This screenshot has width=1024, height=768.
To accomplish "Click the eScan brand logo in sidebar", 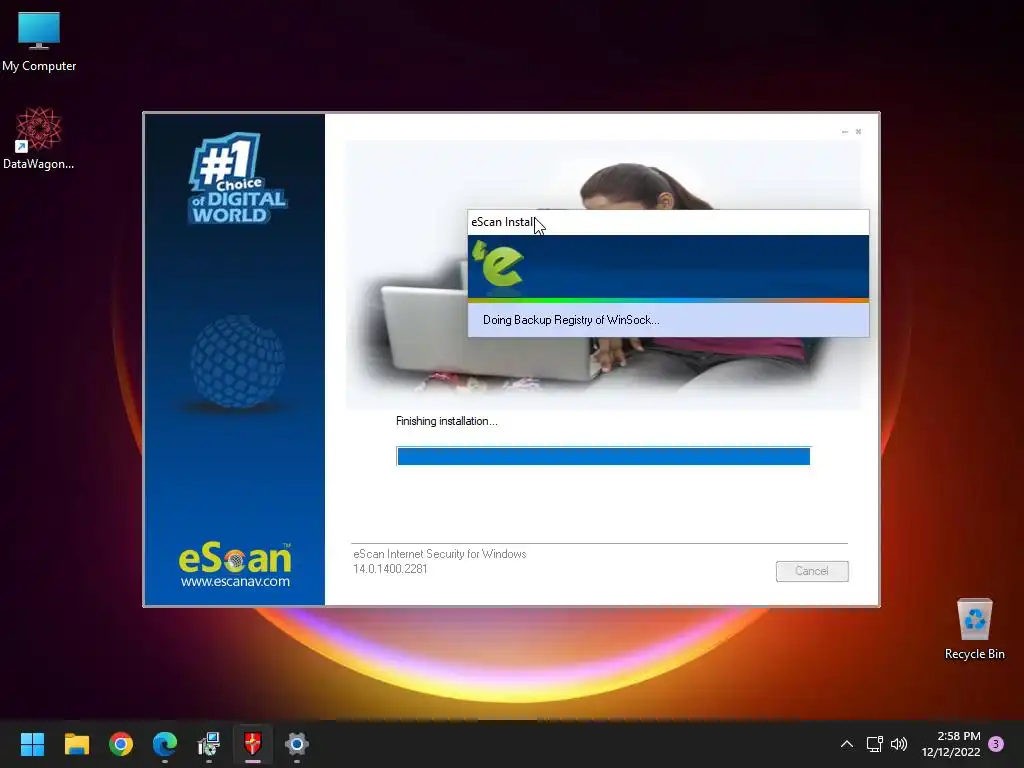I will [x=235, y=559].
